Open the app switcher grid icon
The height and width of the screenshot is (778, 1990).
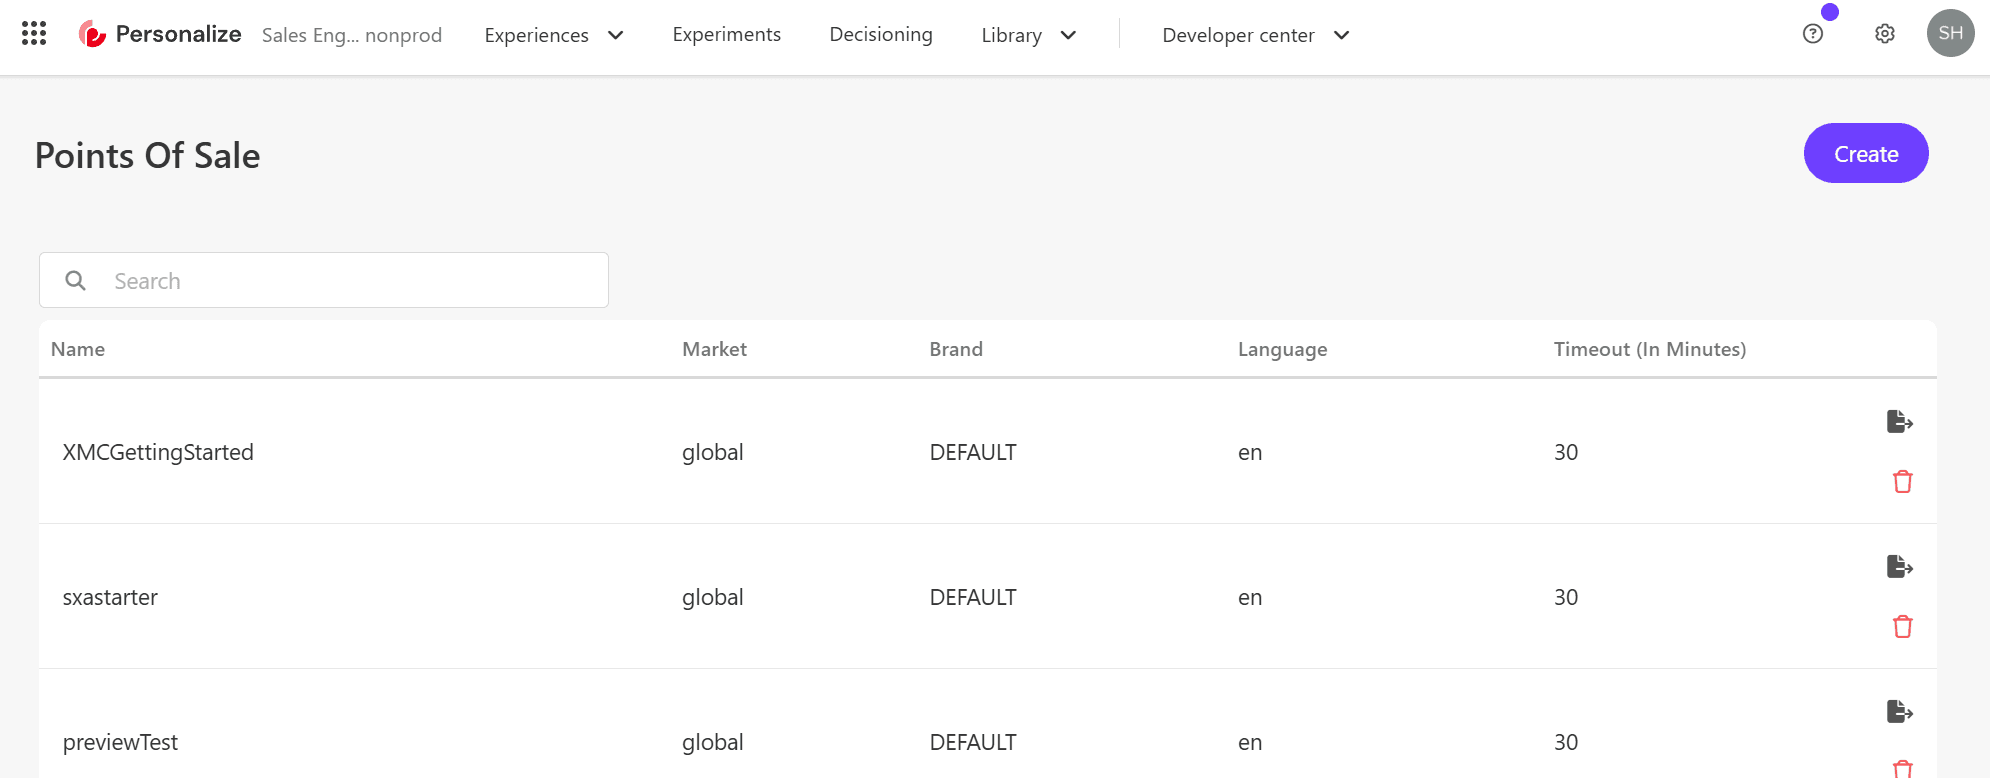[x=34, y=34]
